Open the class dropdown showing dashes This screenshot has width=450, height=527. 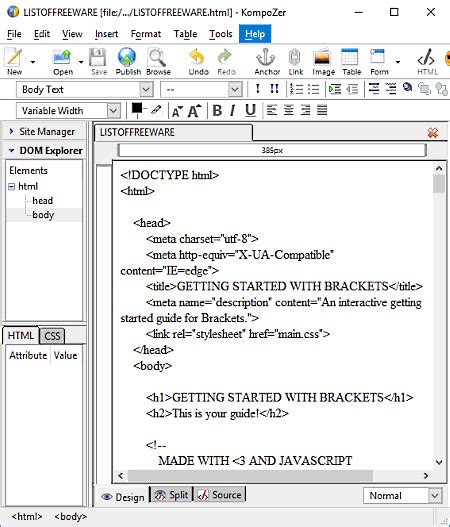(201, 89)
